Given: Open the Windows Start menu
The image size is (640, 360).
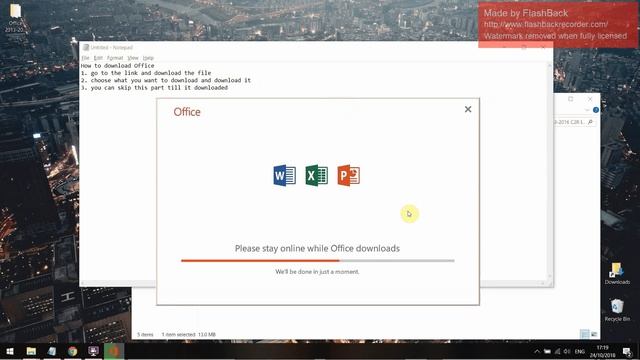Looking at the screenshot, I should (10, 351).
